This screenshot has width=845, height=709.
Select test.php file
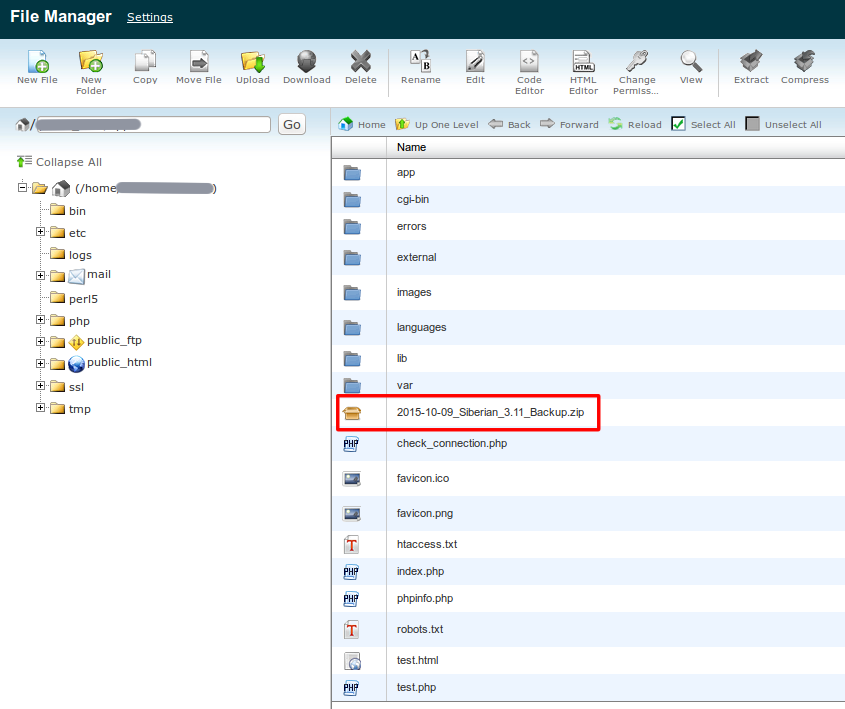click(588, 687)
